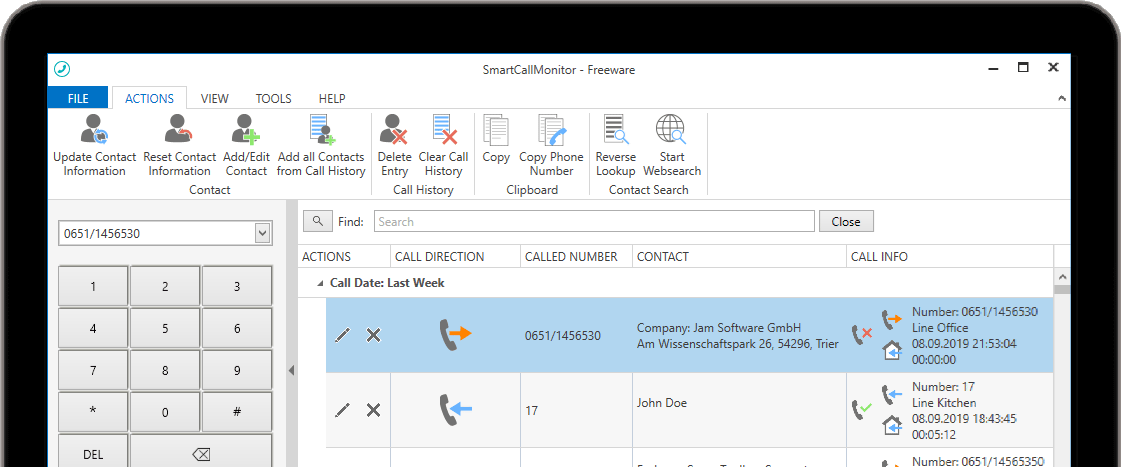Dial digit 3 on keypad
Viewport: 1121px width, 467px height.
237,286
